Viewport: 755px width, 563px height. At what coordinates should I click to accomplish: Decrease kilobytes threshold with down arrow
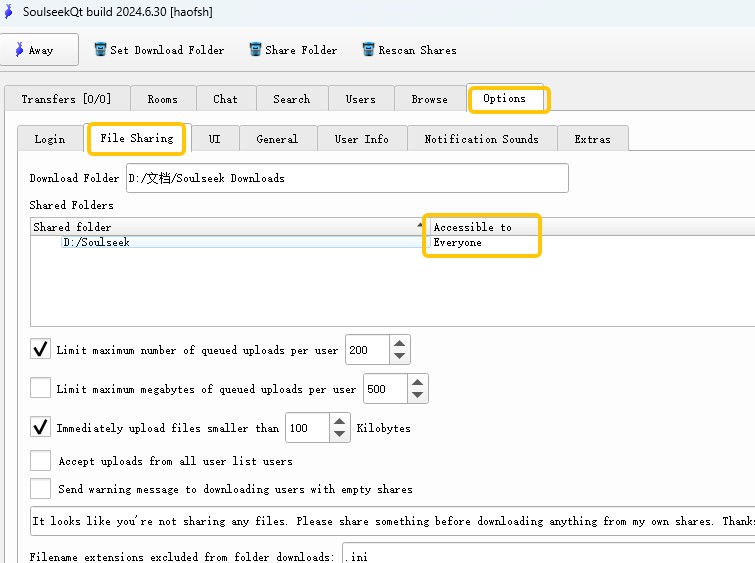(x=339, y=434)
